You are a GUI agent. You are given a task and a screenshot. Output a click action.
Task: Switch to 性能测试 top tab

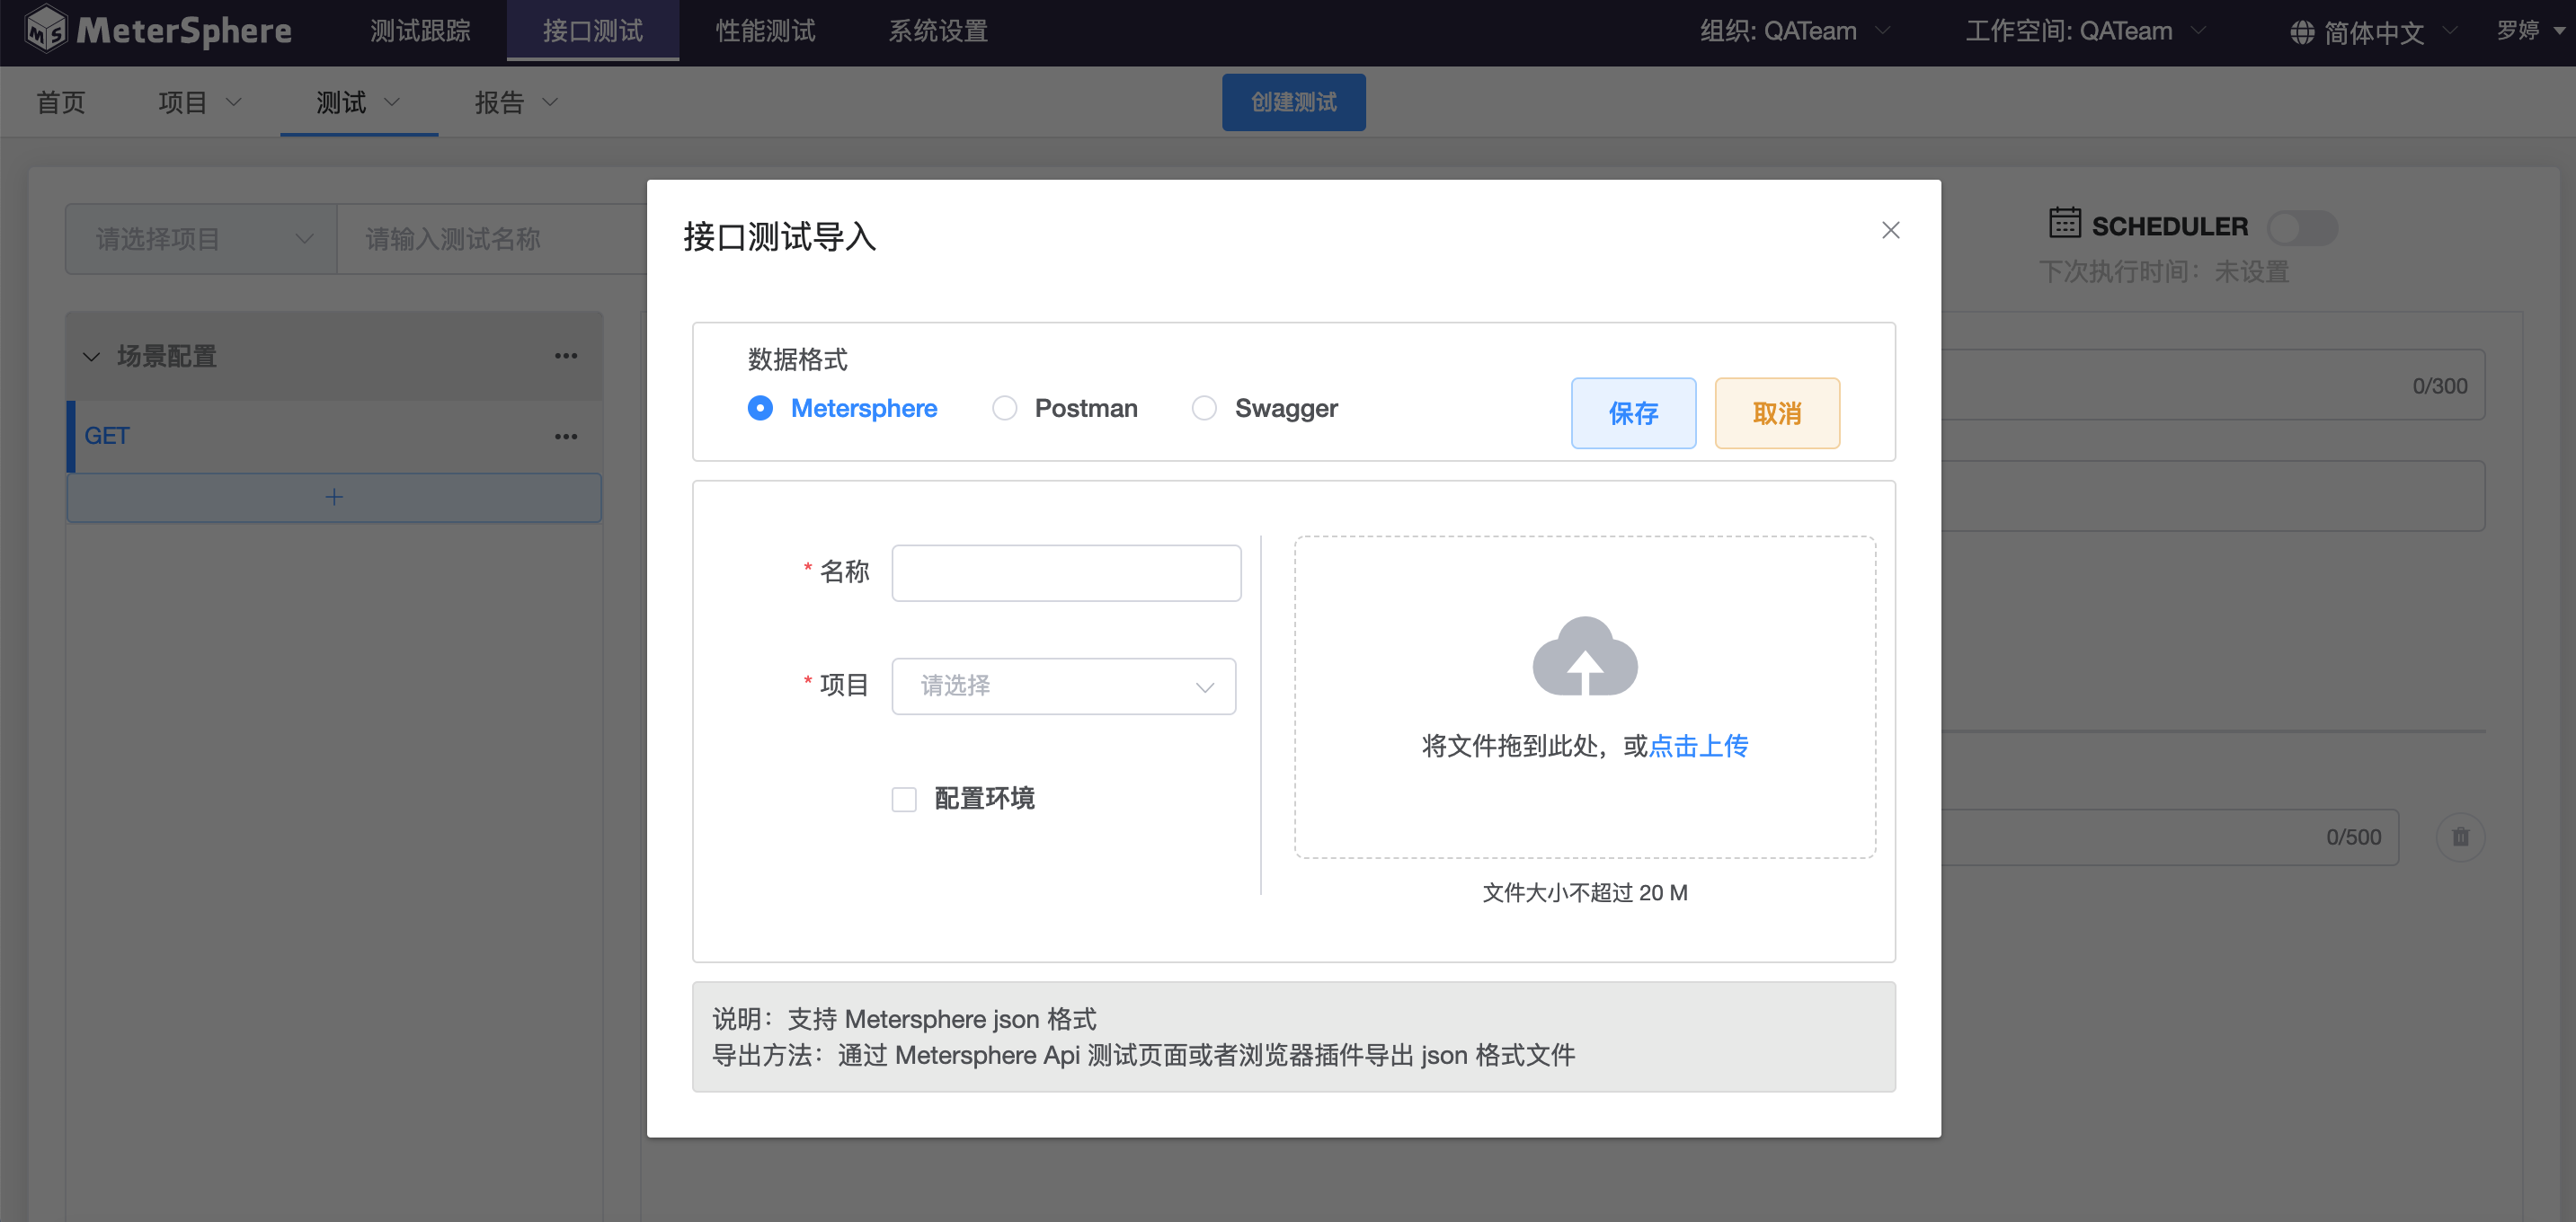coord(765,31)
